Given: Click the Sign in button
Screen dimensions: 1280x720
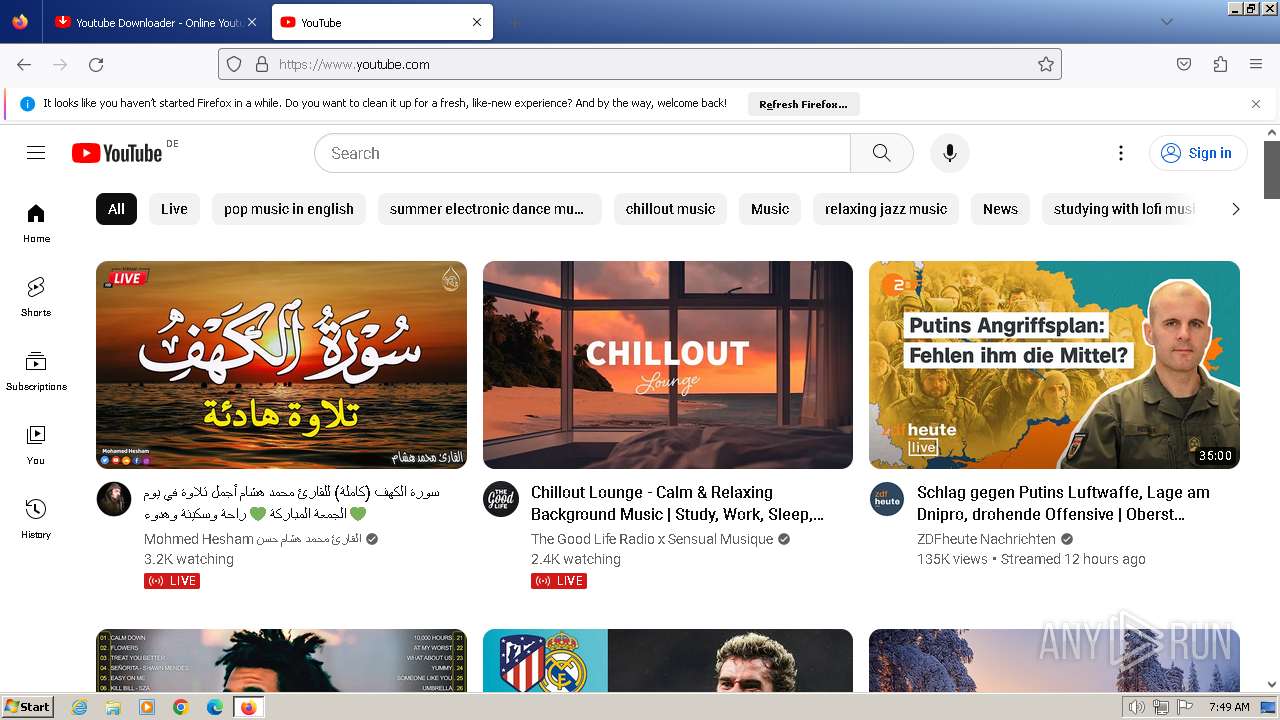Looking at the screenshot, I should tap(1198, 153).
